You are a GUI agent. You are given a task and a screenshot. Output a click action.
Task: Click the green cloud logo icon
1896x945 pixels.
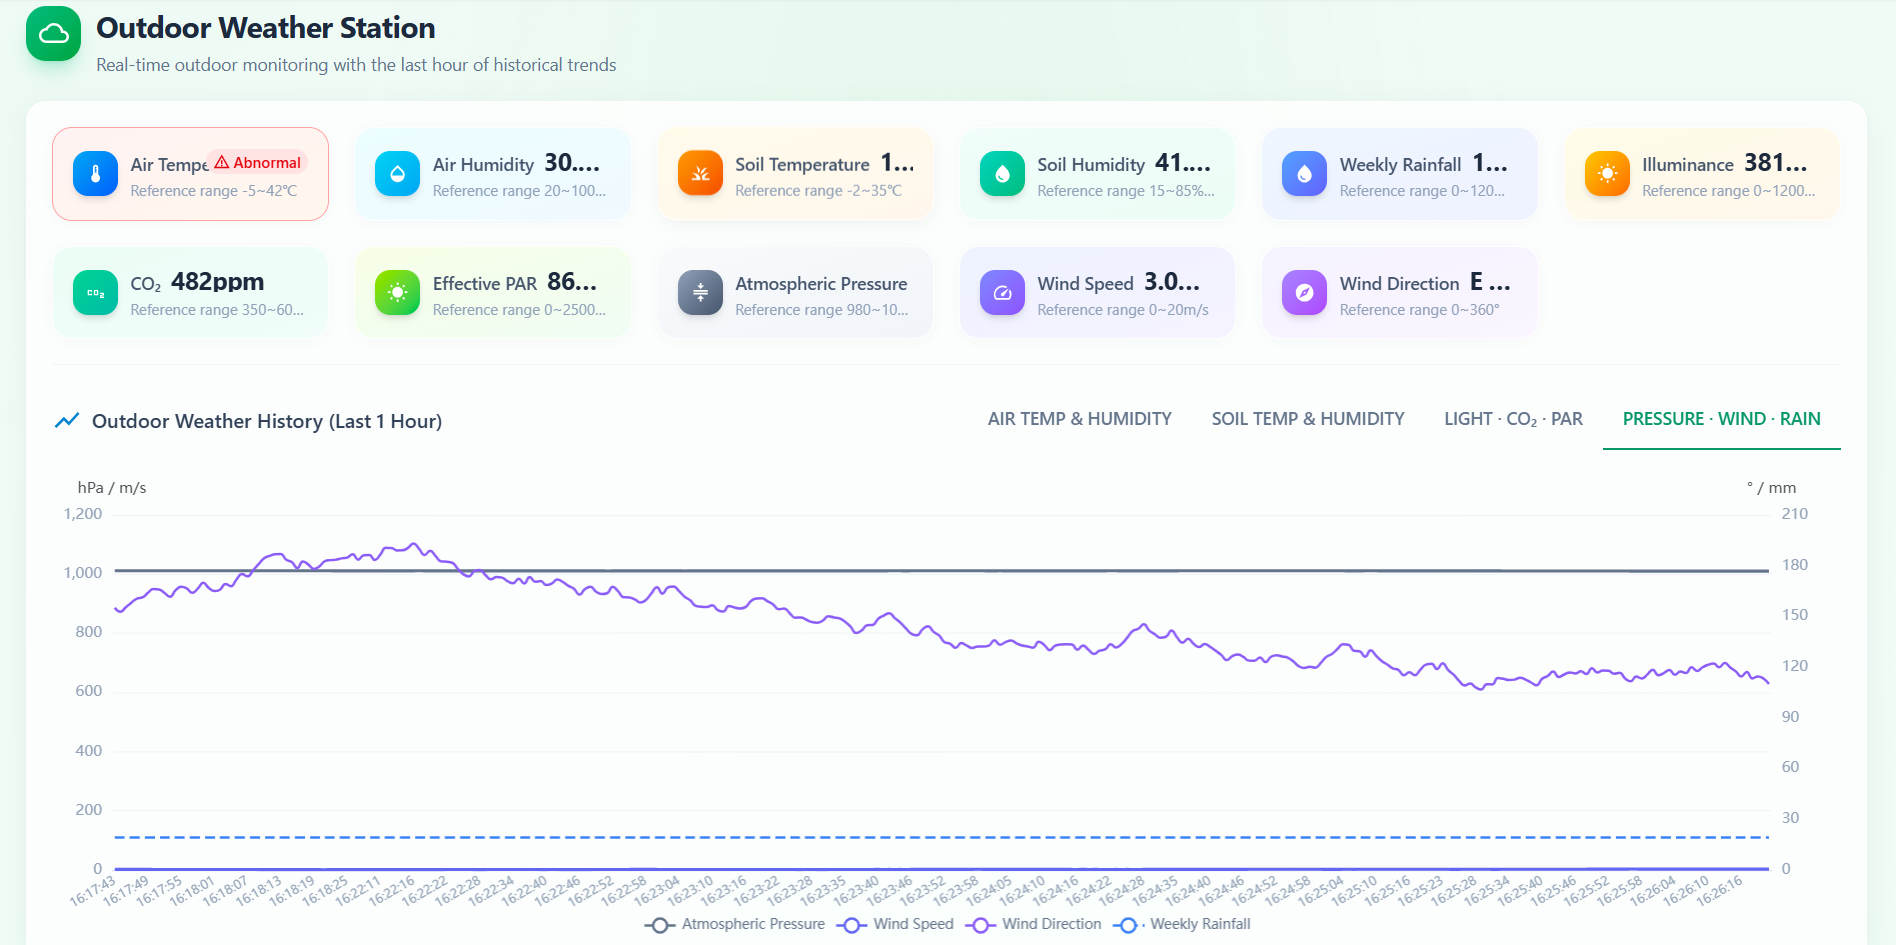click(x=53, y=34)
